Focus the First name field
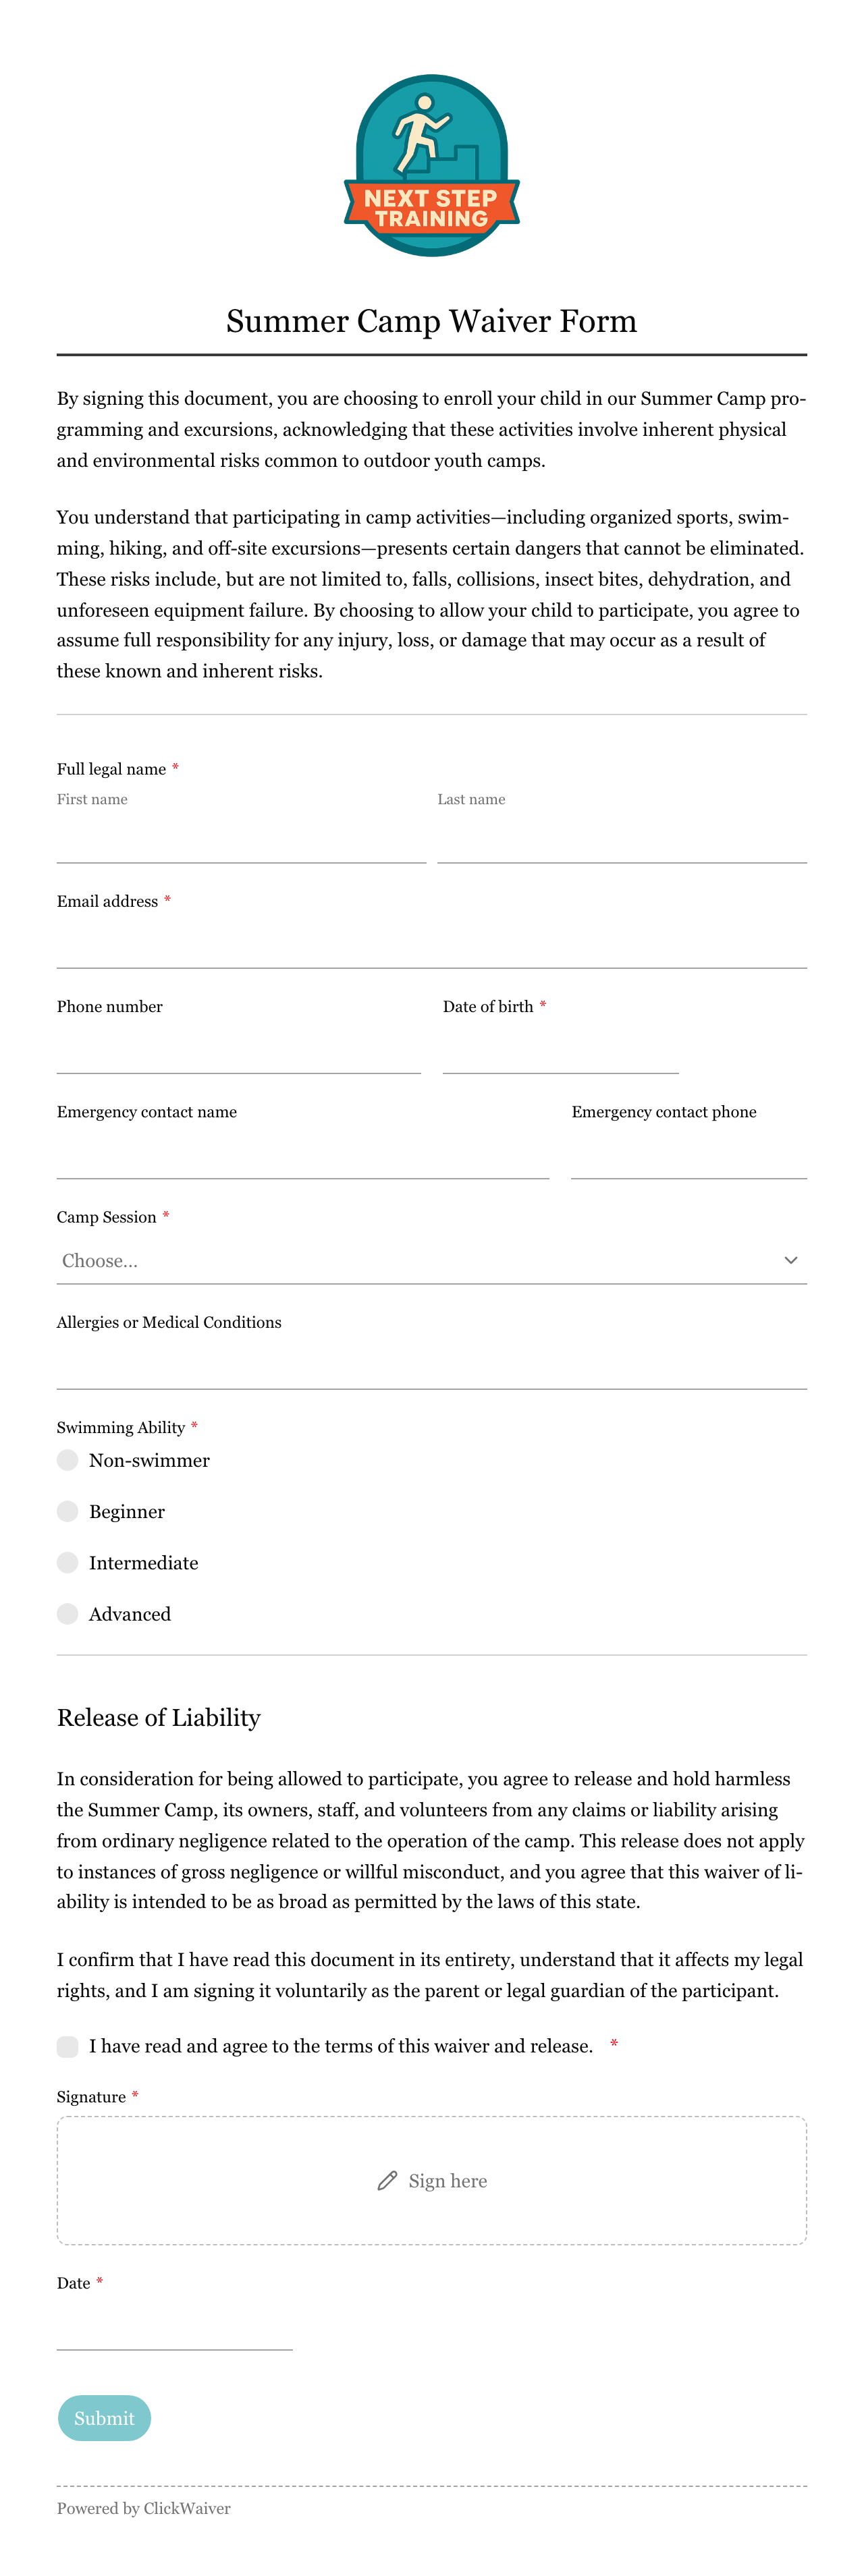This screenshot has height=2576, width=864. 242,840
